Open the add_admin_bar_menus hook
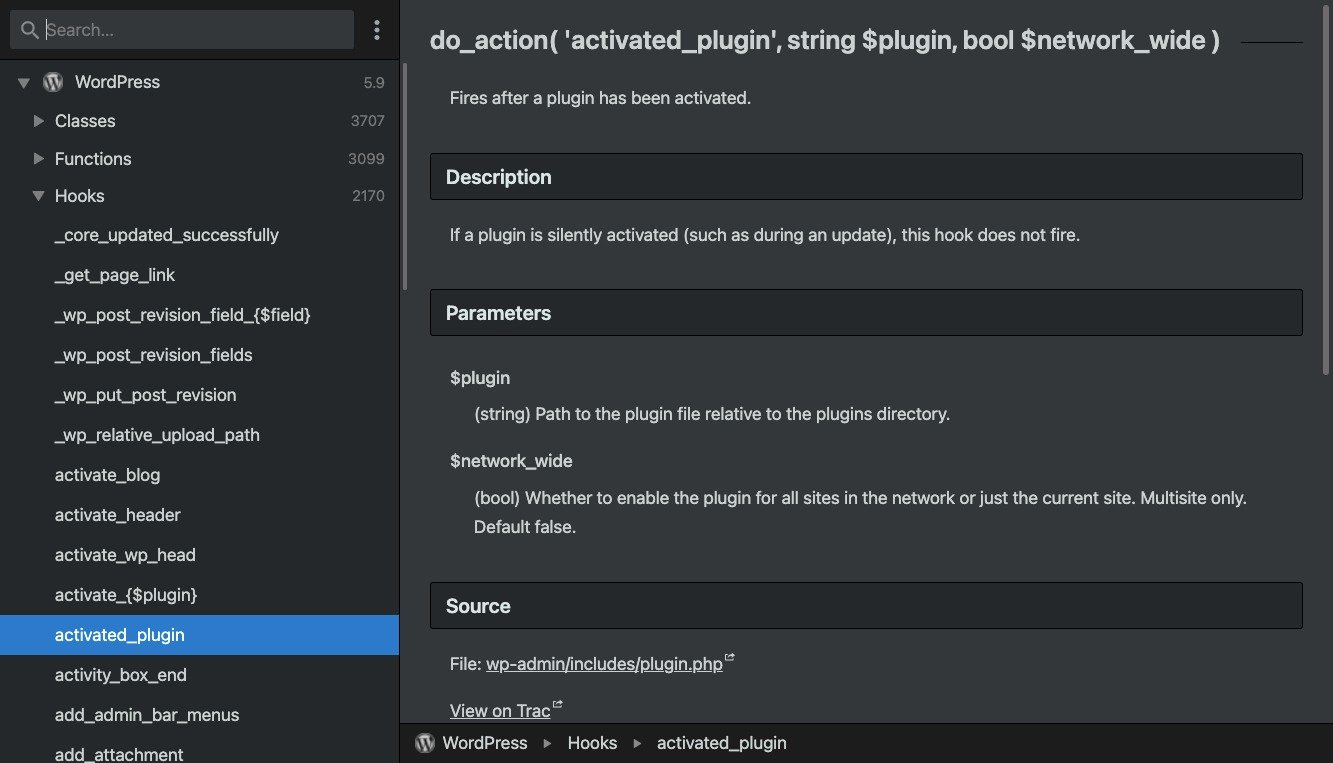 (199, 715)
